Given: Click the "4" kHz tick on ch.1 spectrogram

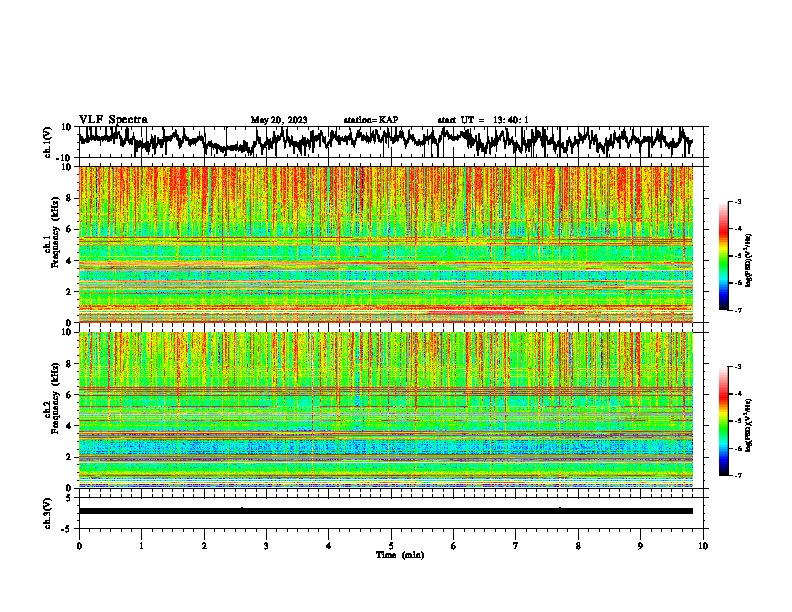Looking at the screenshot, I should (x=69, y=261).
